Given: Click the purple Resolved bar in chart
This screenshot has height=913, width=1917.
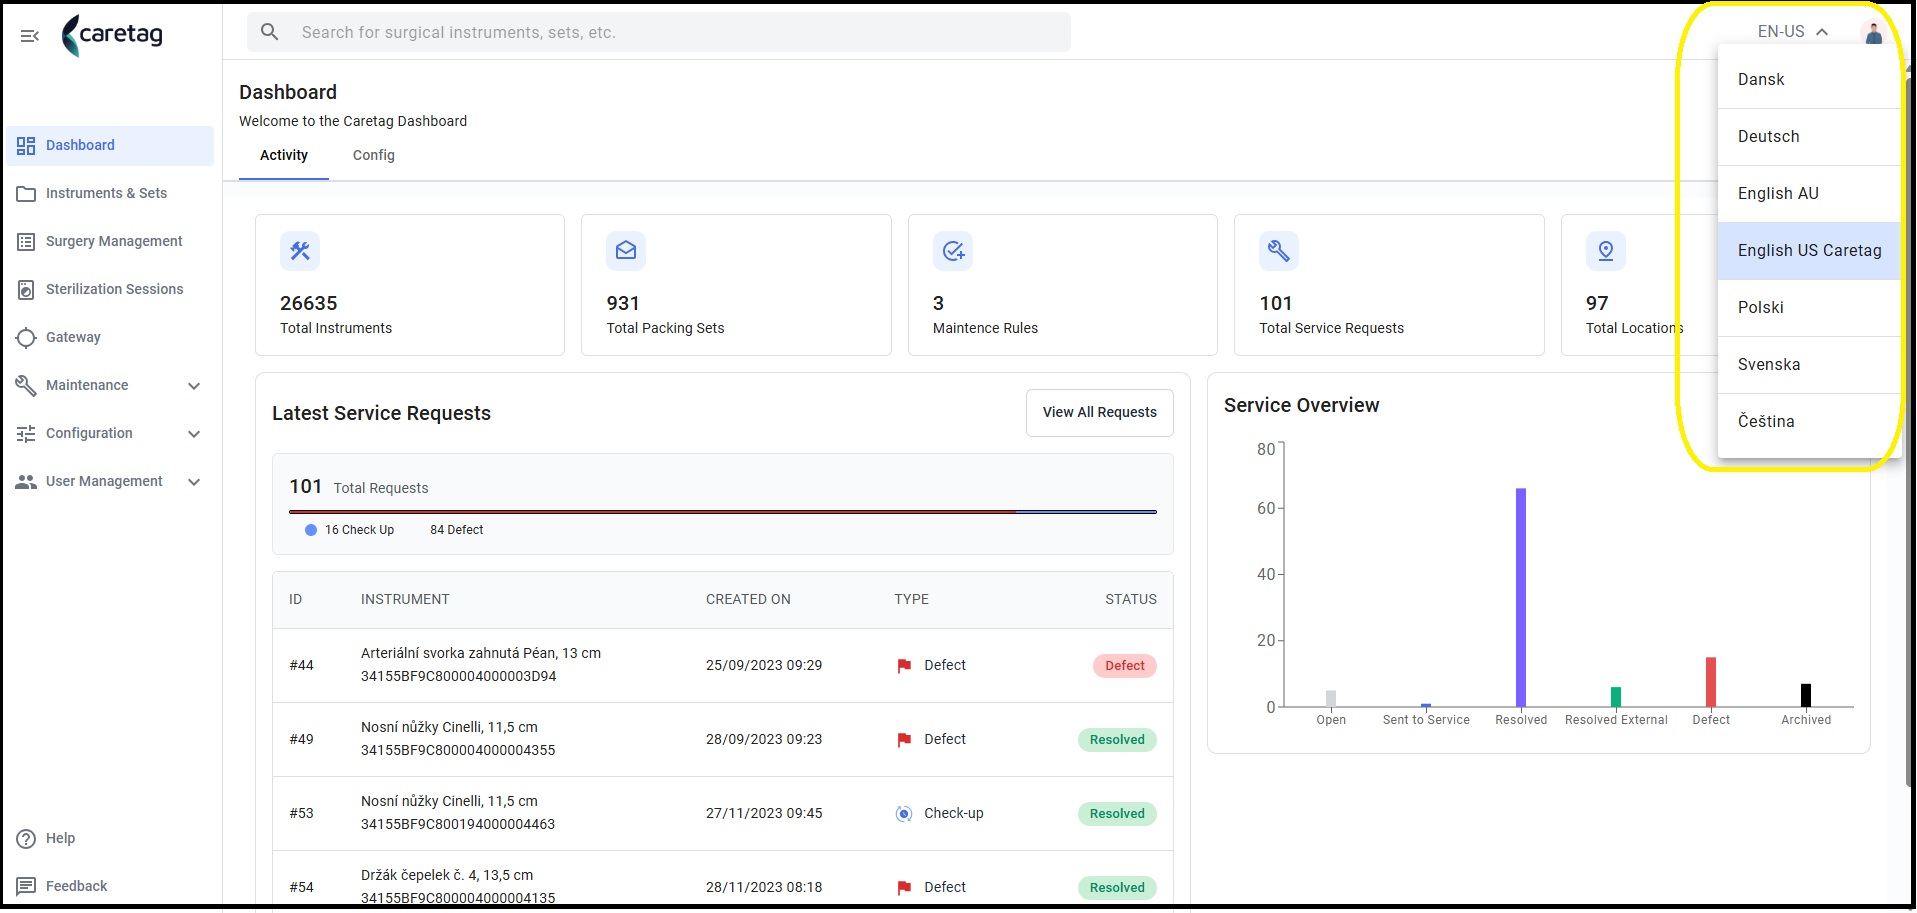Looking at the screenshot, I should (1521, 598).
